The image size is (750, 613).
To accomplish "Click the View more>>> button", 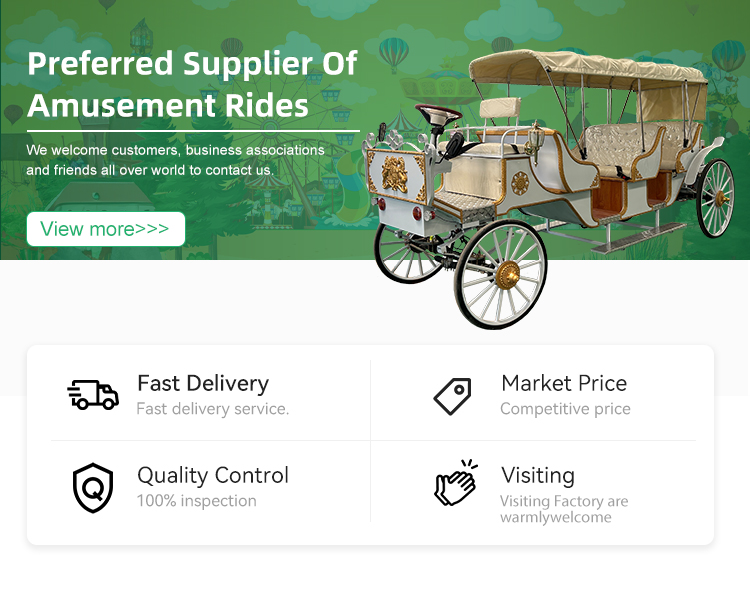I will (106, 229).
